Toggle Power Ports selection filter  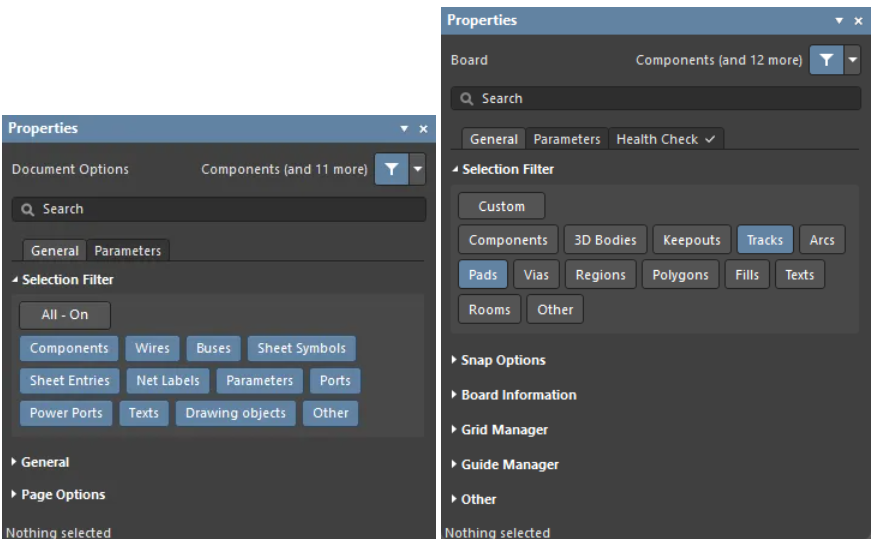coord(66,413)
